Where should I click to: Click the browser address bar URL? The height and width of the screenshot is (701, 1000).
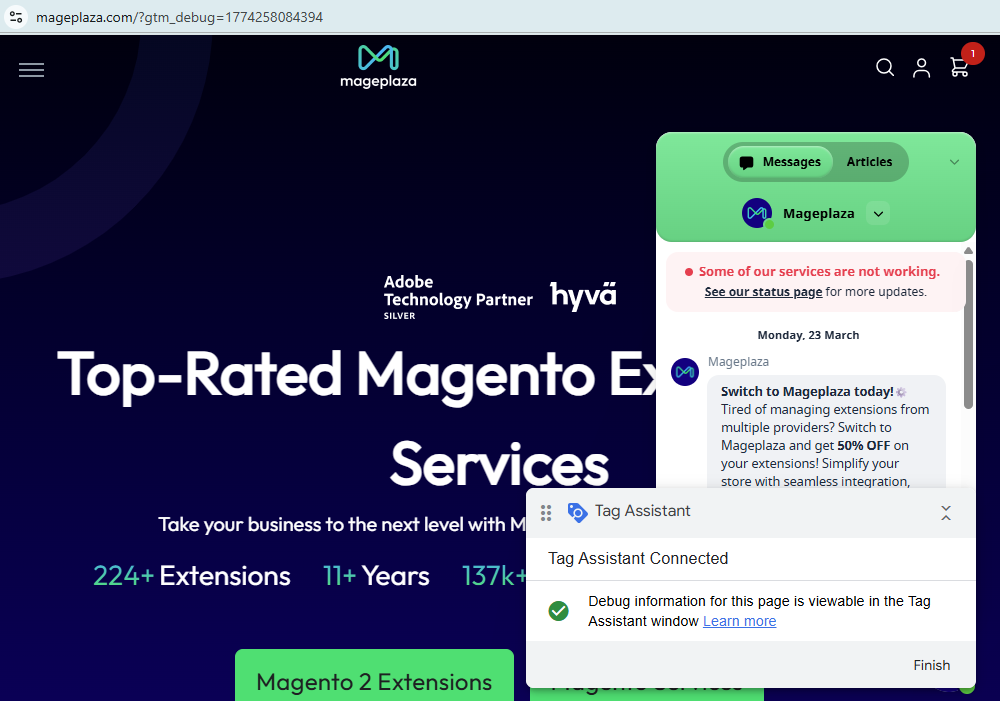pos(180,17)
